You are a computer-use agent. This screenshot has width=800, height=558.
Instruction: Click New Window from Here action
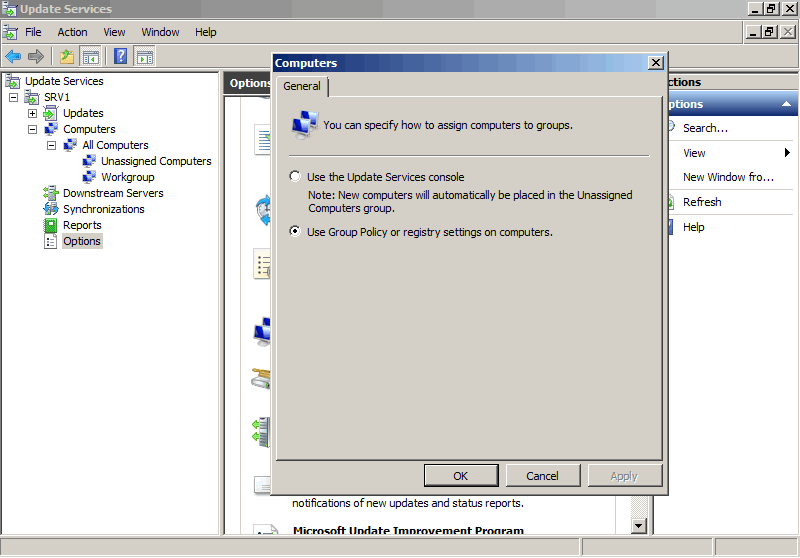[x=728, y=177]
